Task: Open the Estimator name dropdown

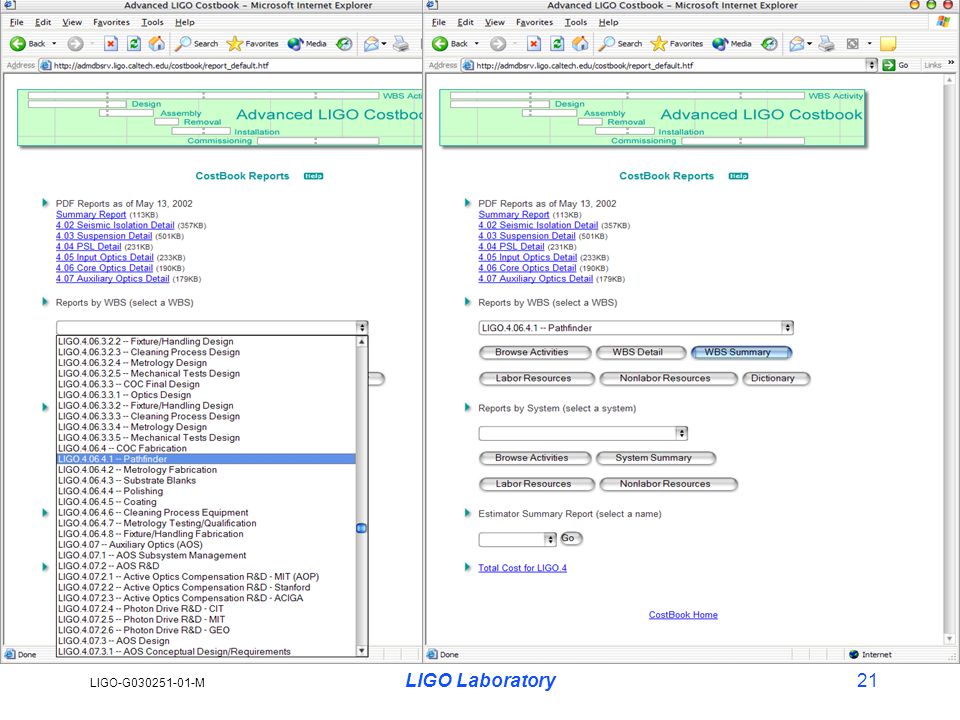Action: [x=550, y=539]
